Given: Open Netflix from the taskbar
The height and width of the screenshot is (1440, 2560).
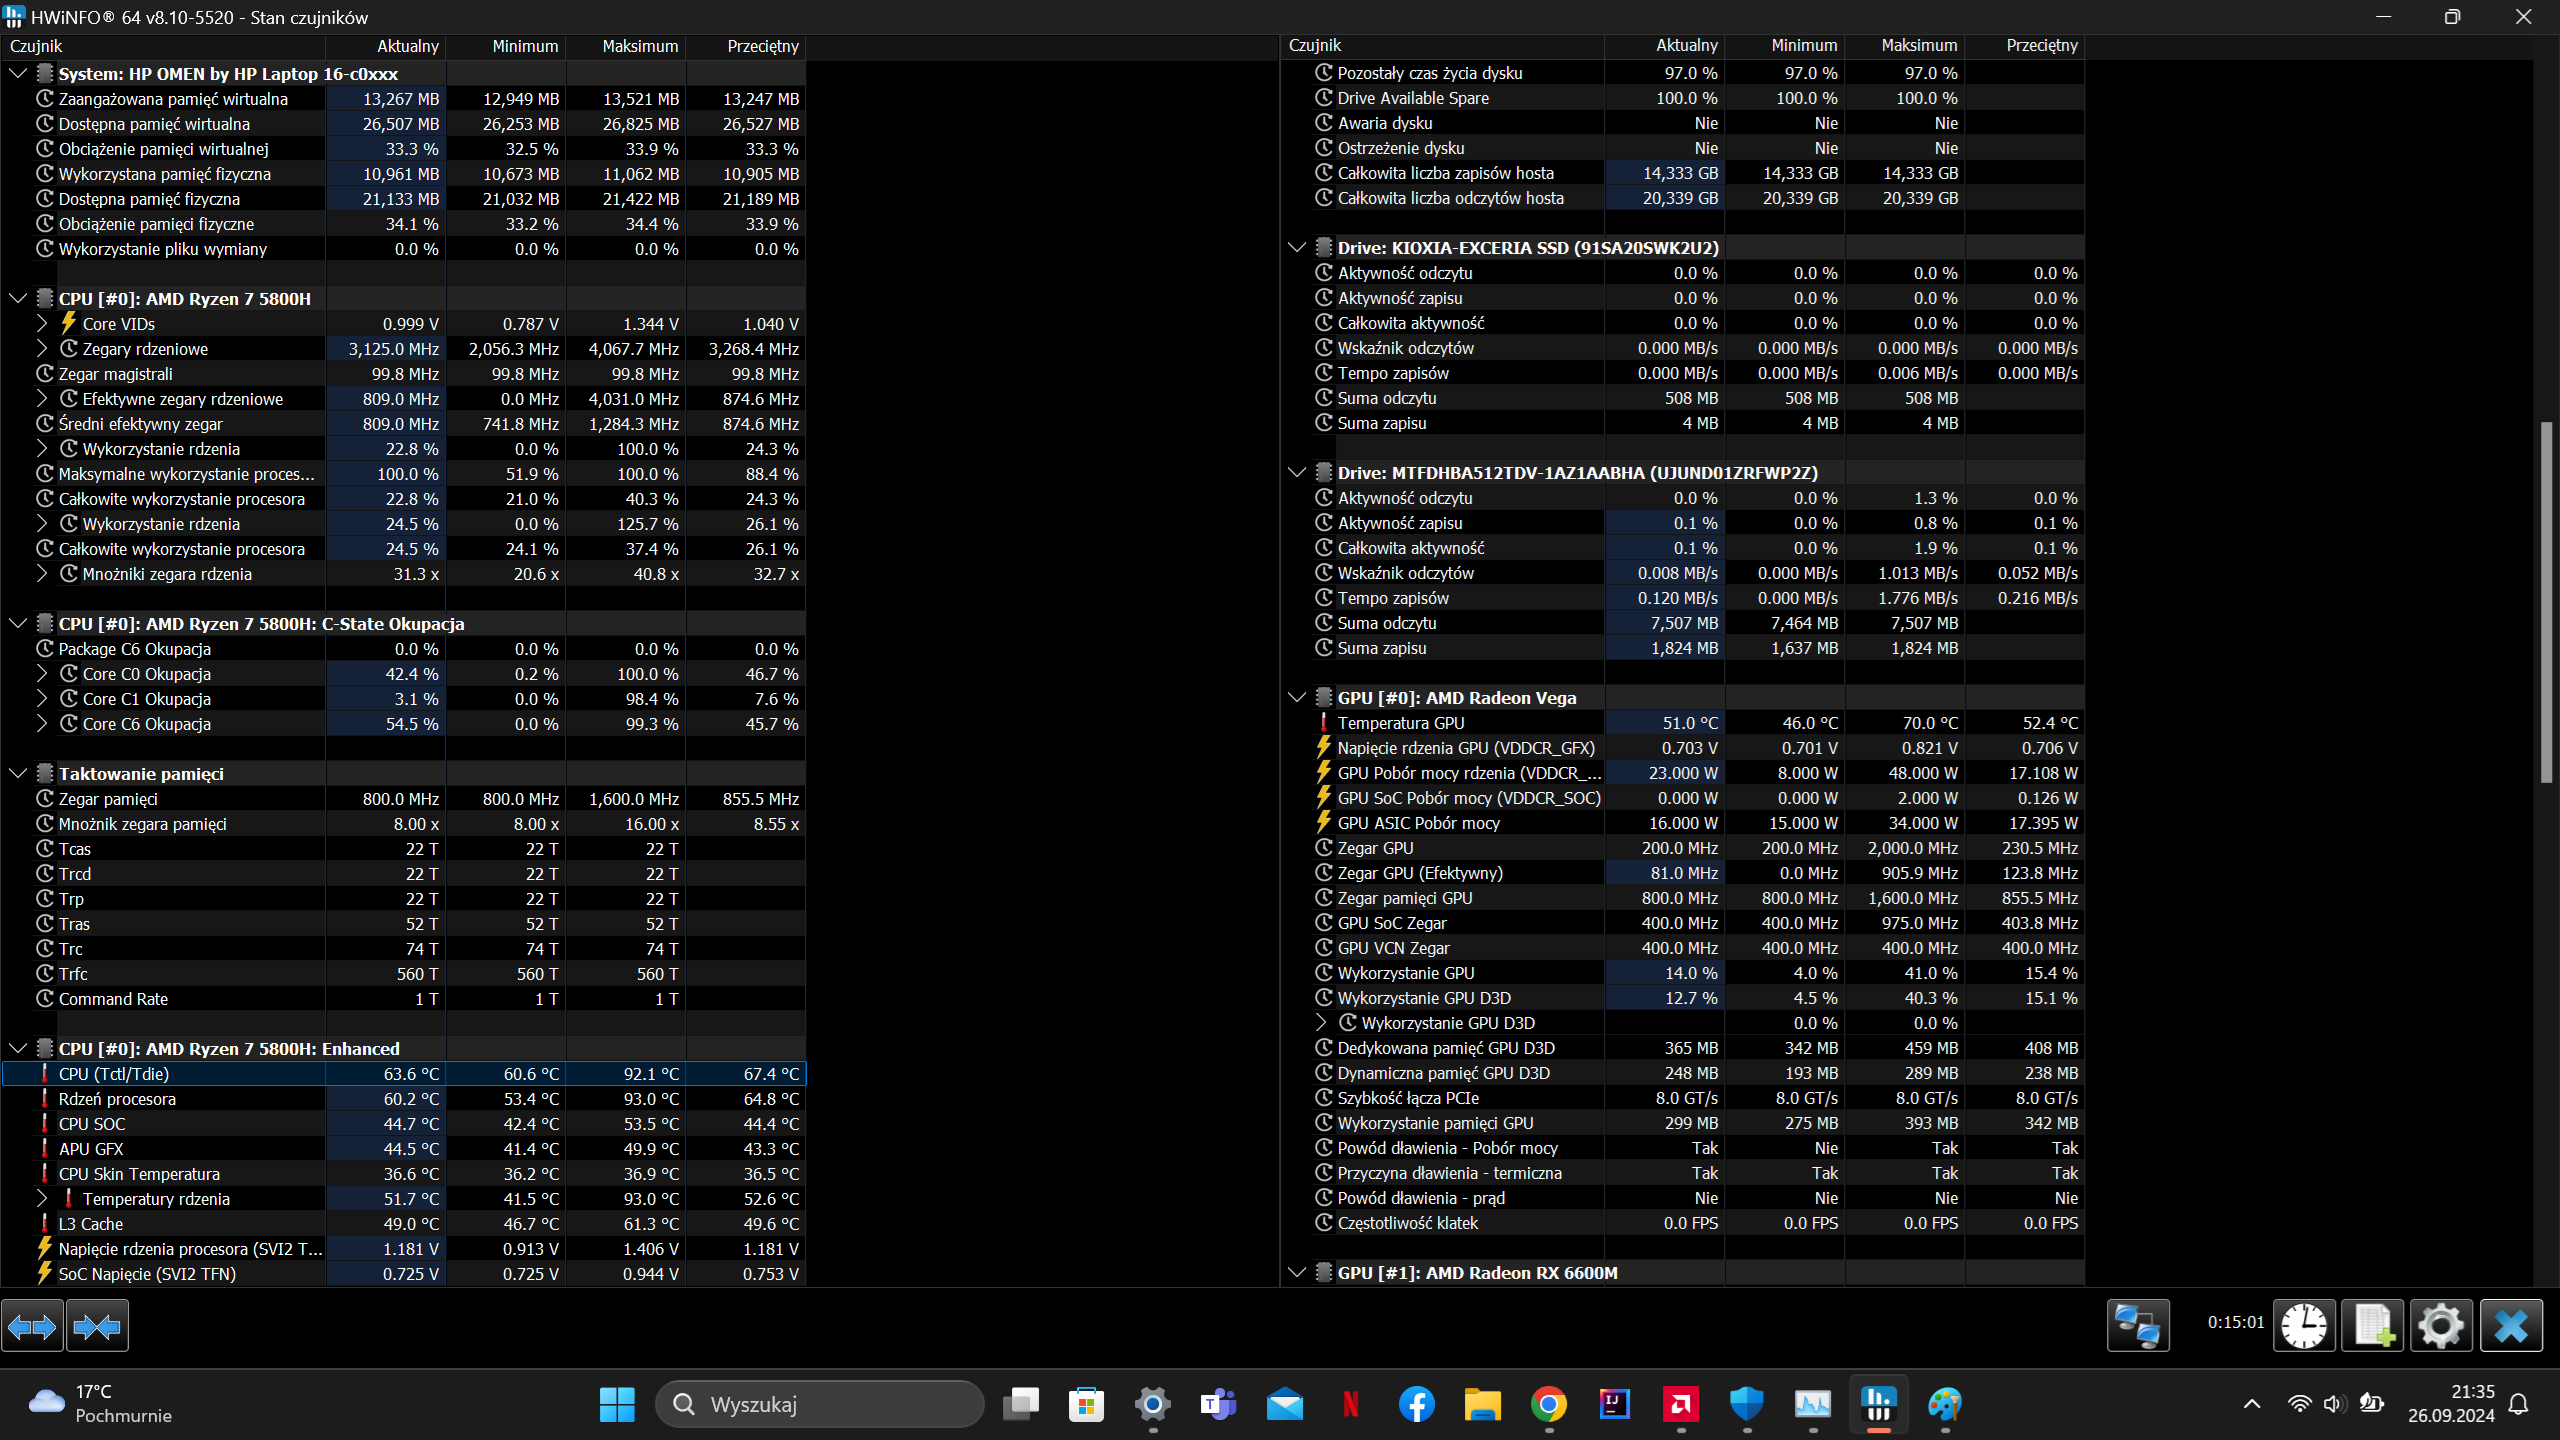Looking at the screenshot, I should (x=1351, y=1404).
